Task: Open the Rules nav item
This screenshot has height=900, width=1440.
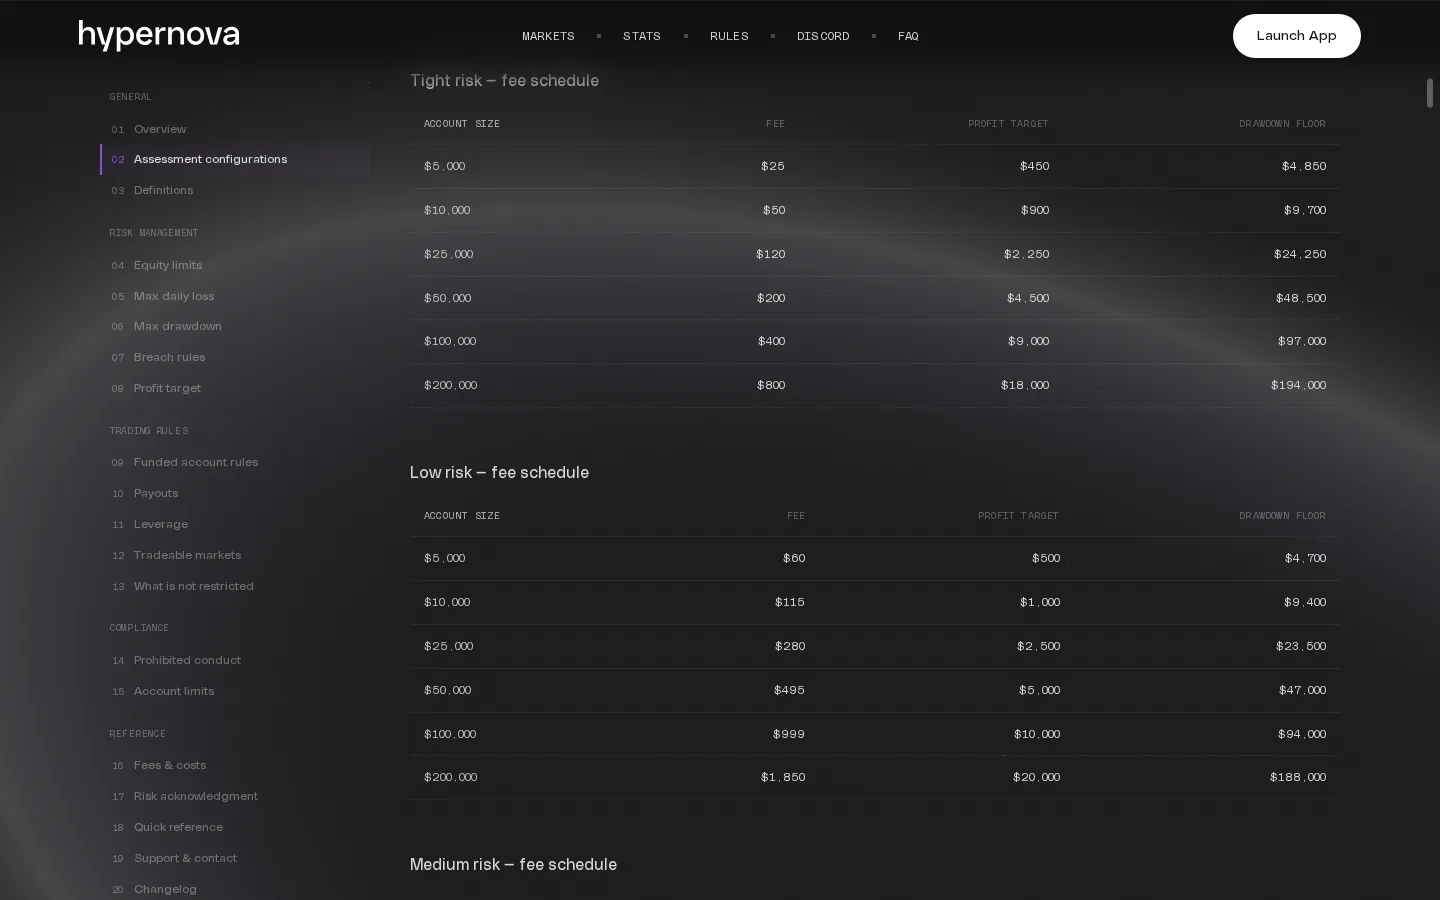Action: point(729,36)
